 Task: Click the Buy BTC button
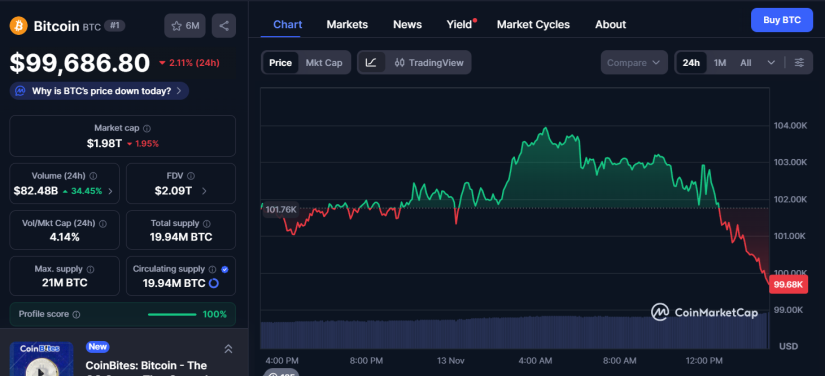click(x=781, y=21)
